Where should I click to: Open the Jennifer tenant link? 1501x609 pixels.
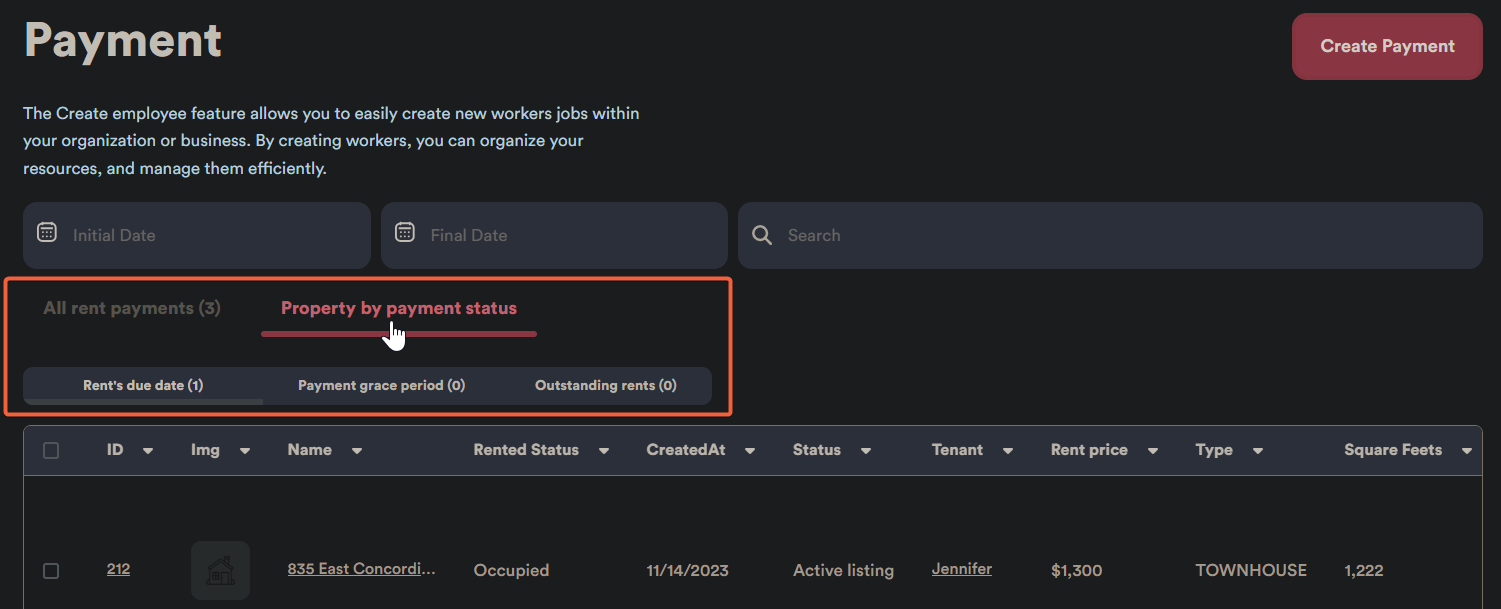pos(961,569)
